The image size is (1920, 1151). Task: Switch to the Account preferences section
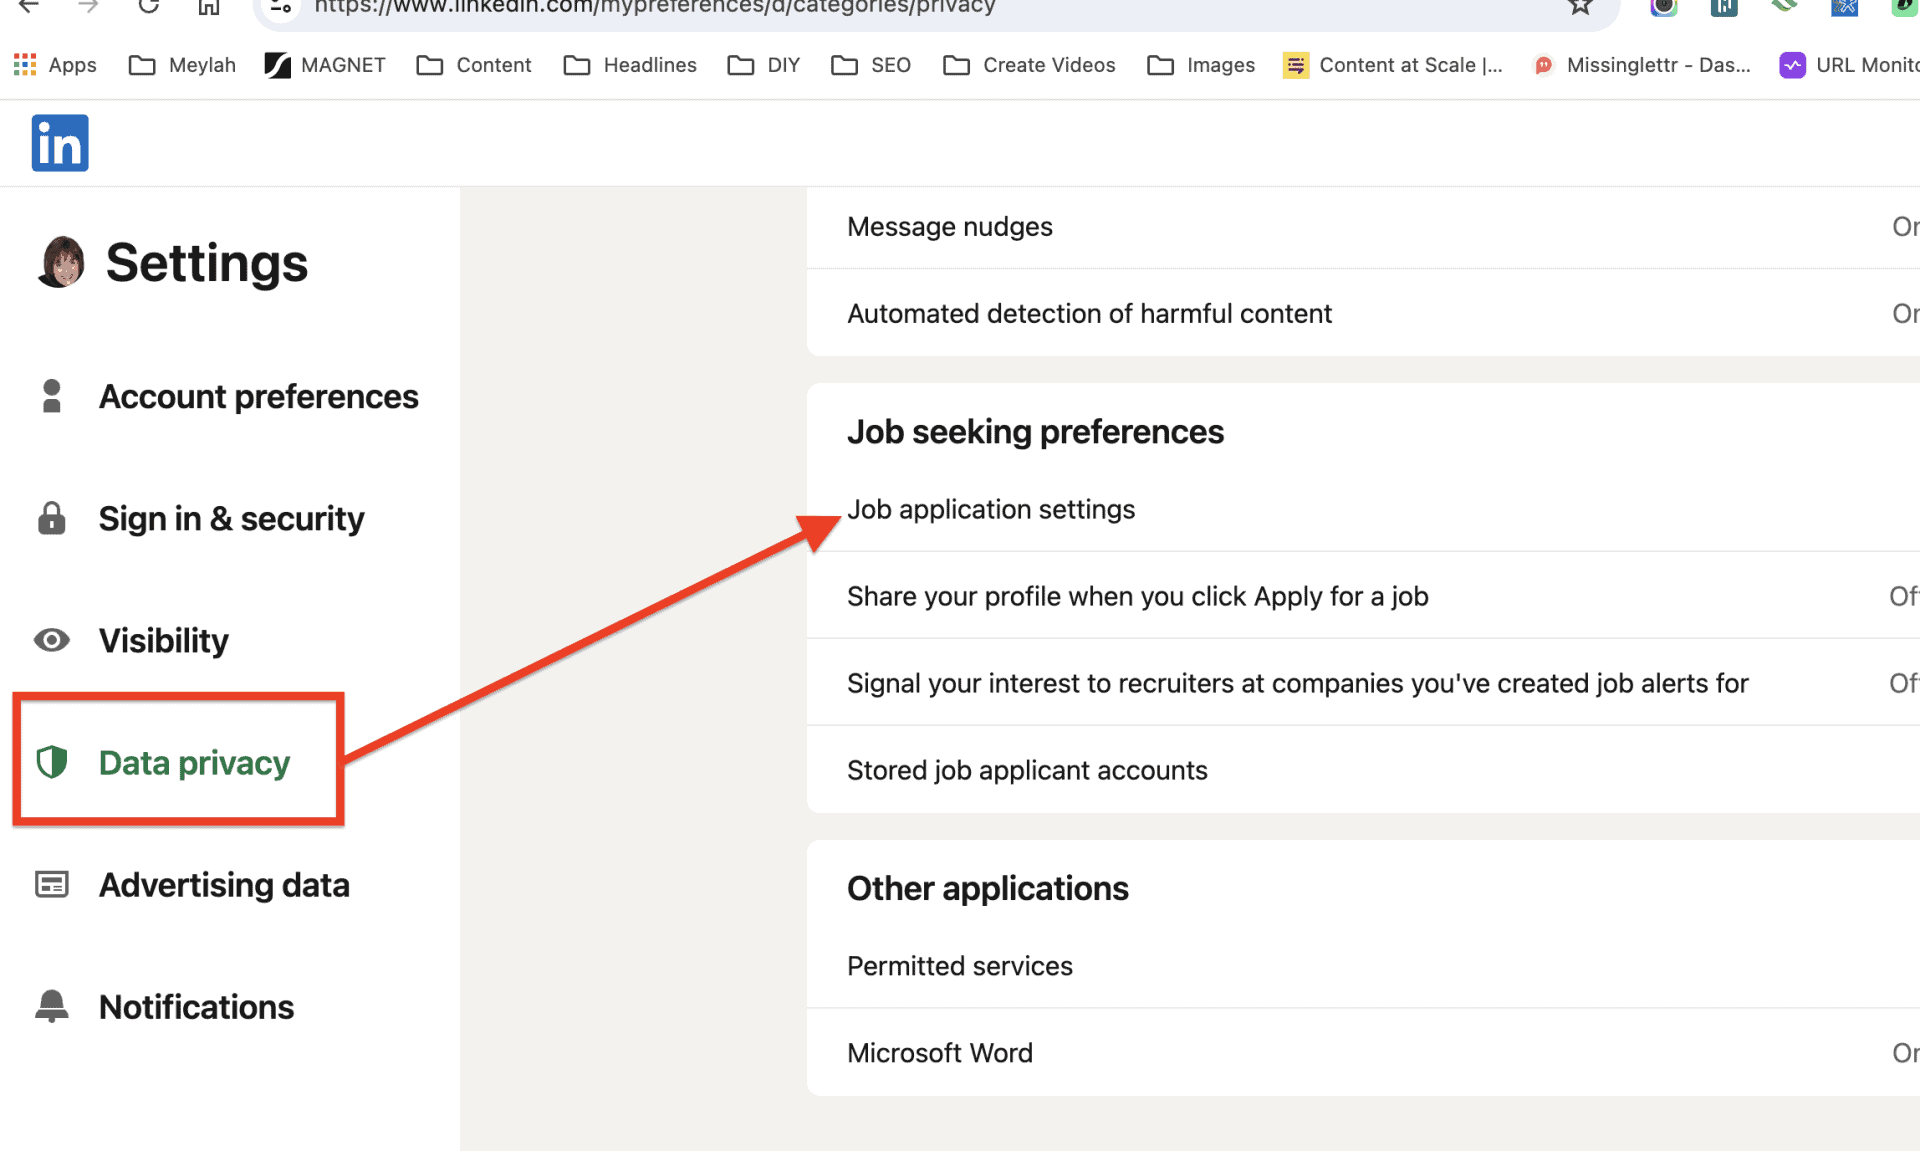[x=258, y=396]
